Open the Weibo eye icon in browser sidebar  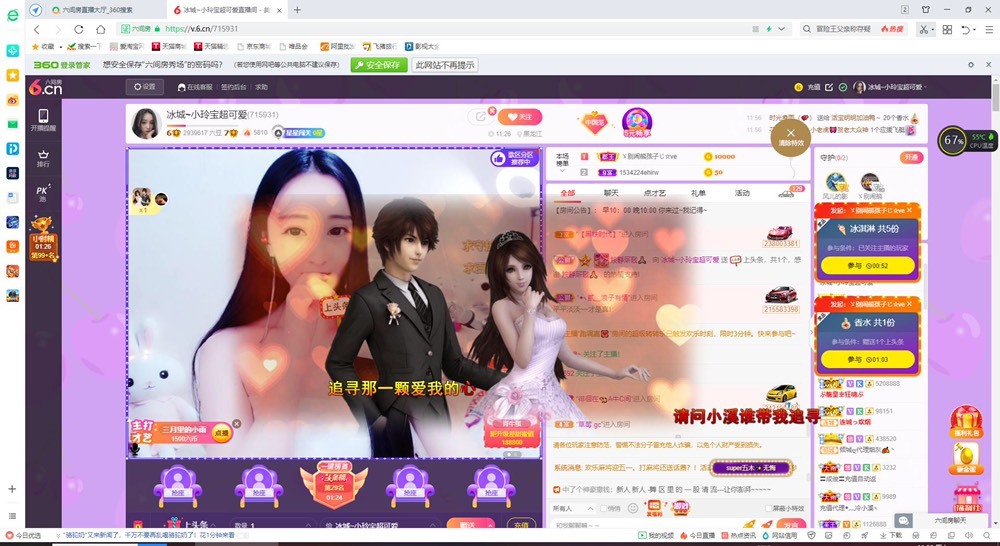pos(12,100)
